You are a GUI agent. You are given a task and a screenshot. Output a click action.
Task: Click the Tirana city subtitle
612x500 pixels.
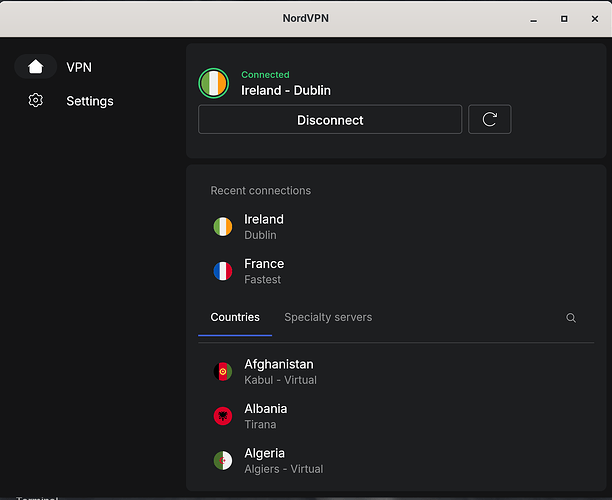[260, 424]
